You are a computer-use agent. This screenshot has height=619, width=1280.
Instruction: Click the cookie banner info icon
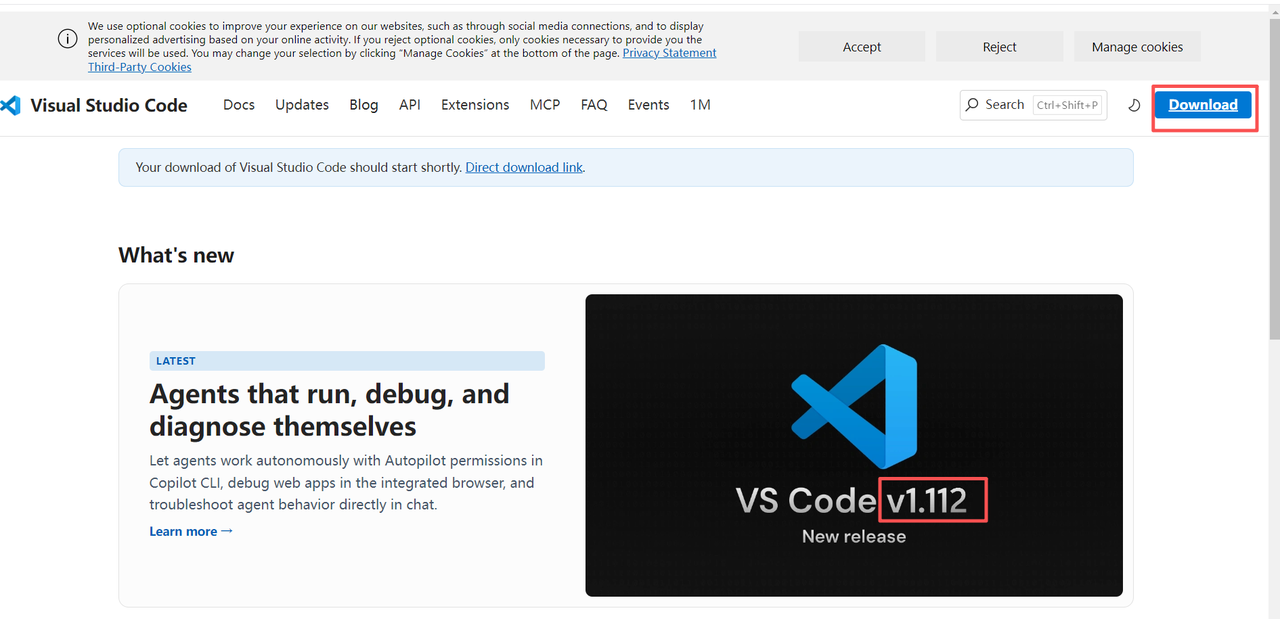click(x=67, y=39)
